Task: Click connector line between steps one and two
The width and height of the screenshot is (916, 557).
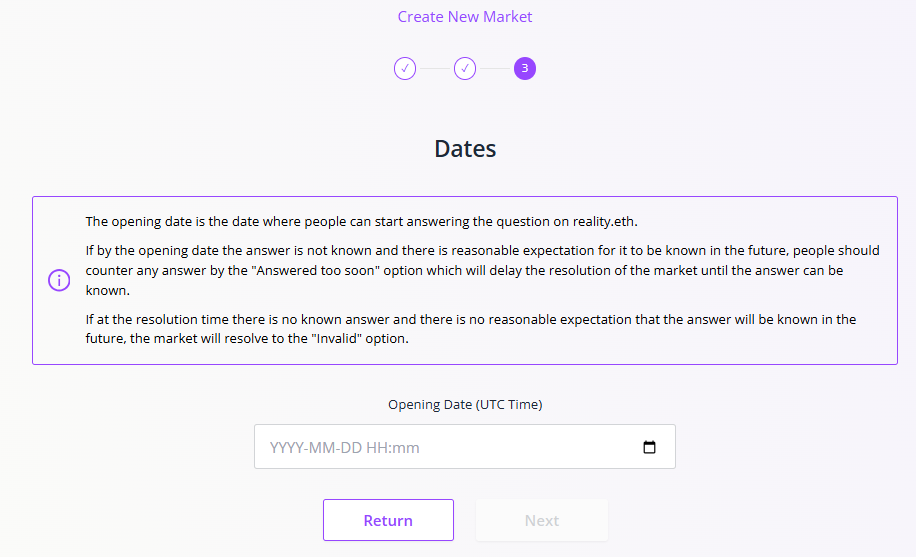Action: click(x=435, y=68)
